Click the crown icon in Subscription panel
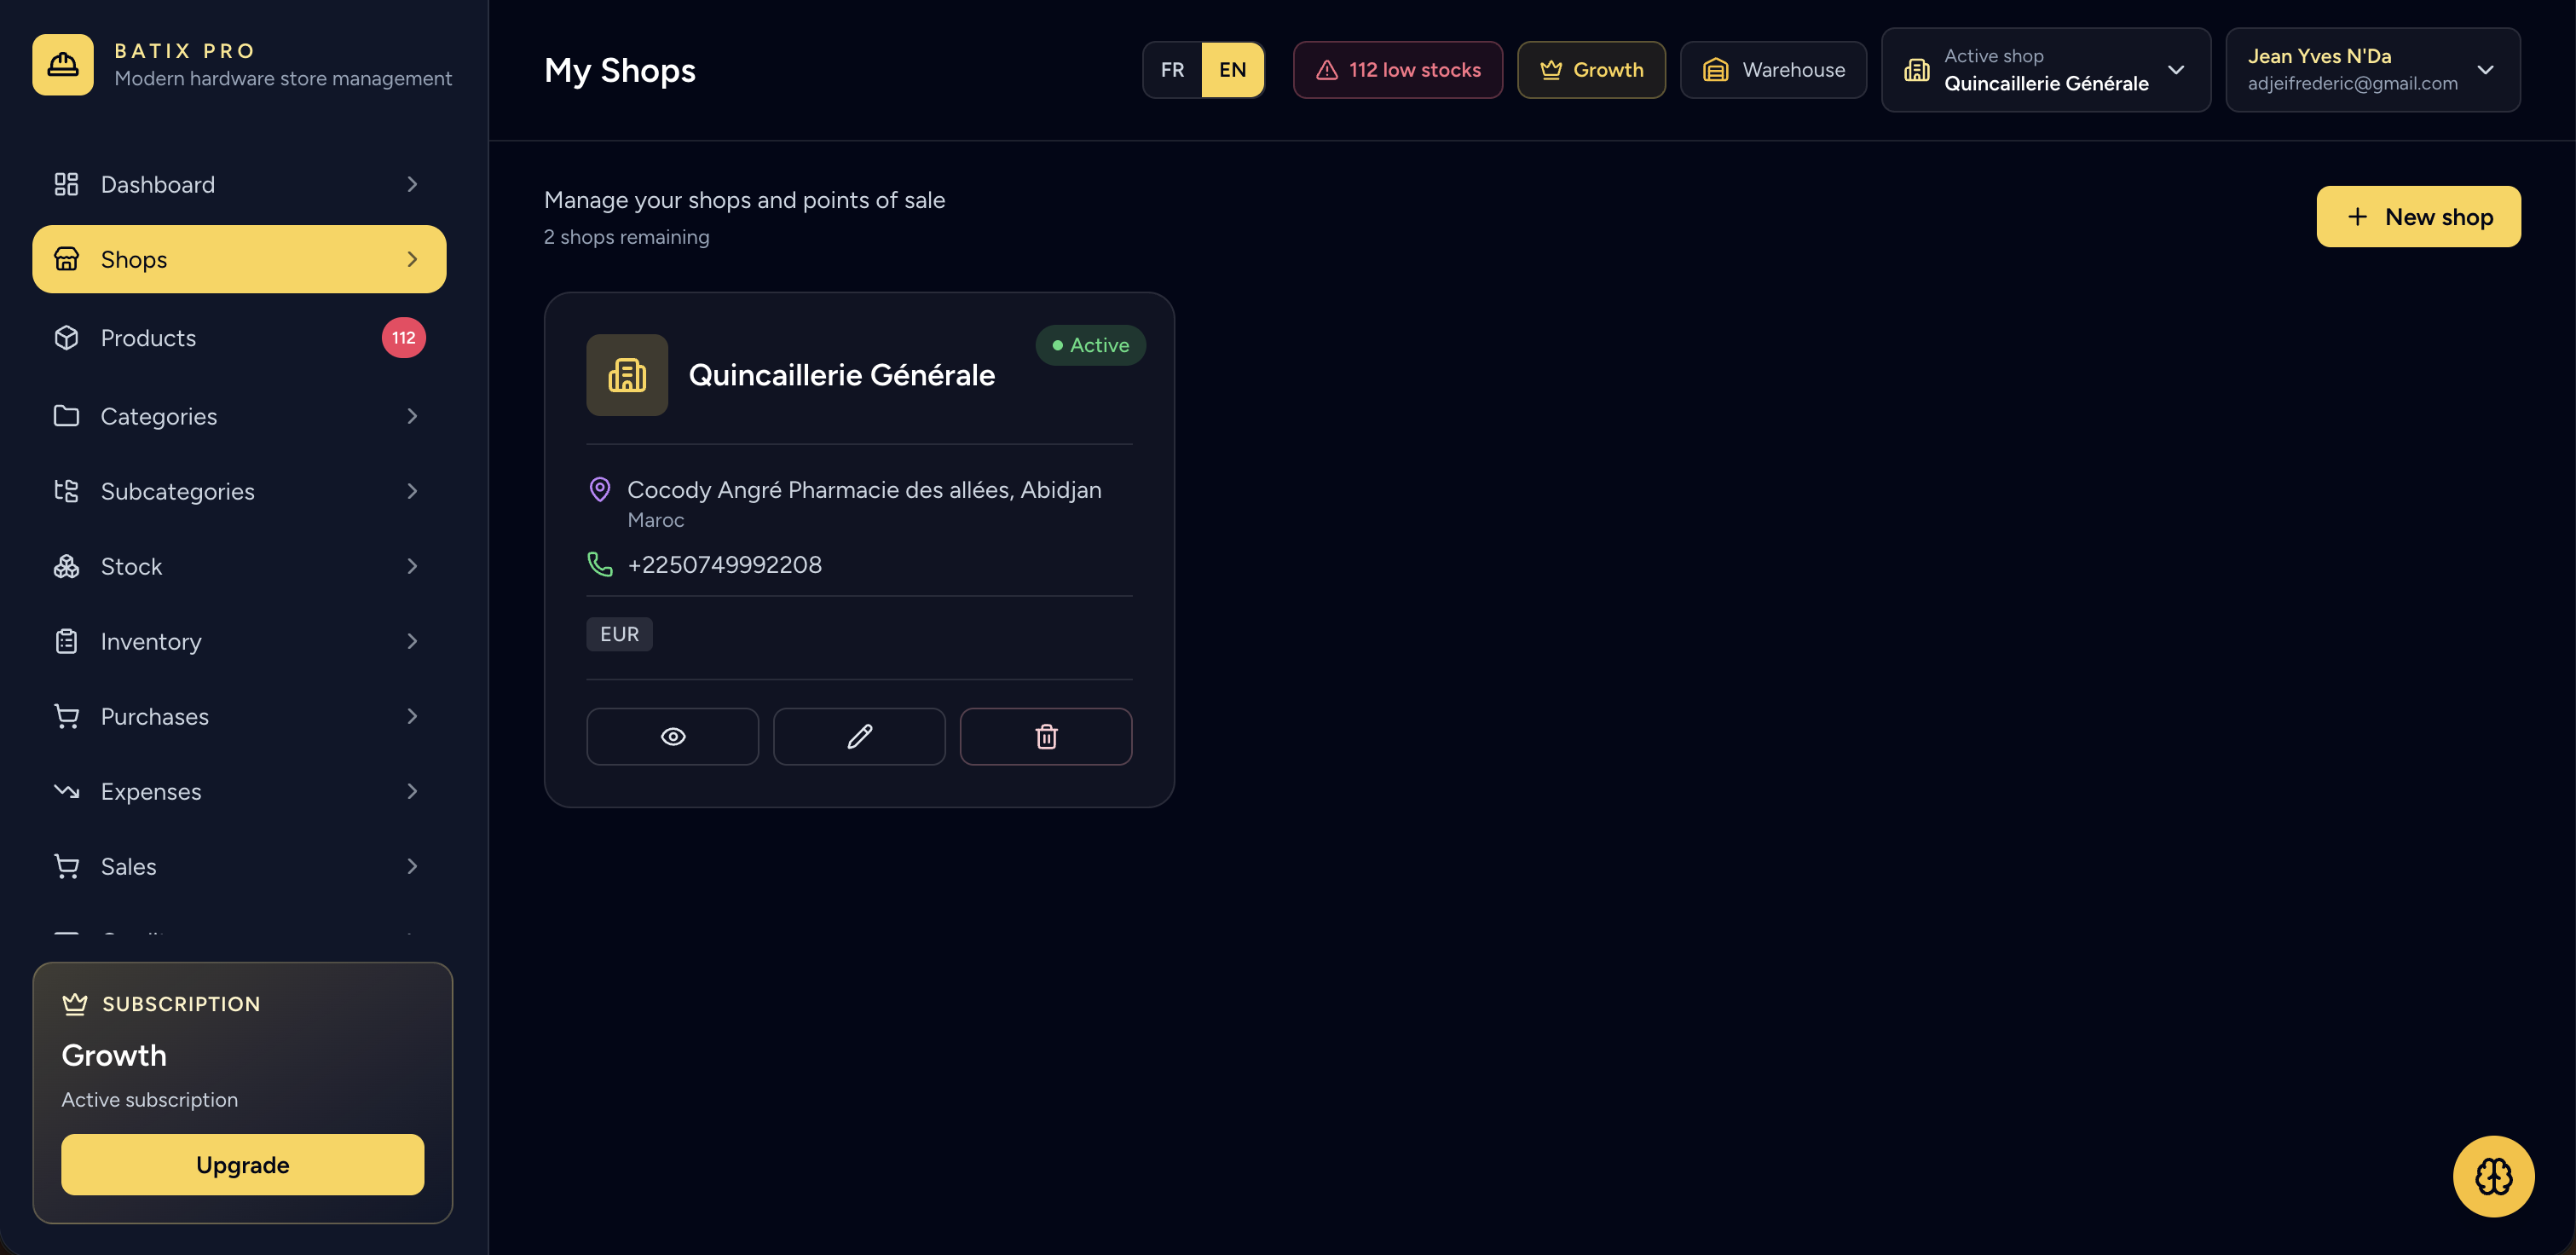This screenshot has width=2576, height=1255. pyautogui.click(x=75, y=1004)
